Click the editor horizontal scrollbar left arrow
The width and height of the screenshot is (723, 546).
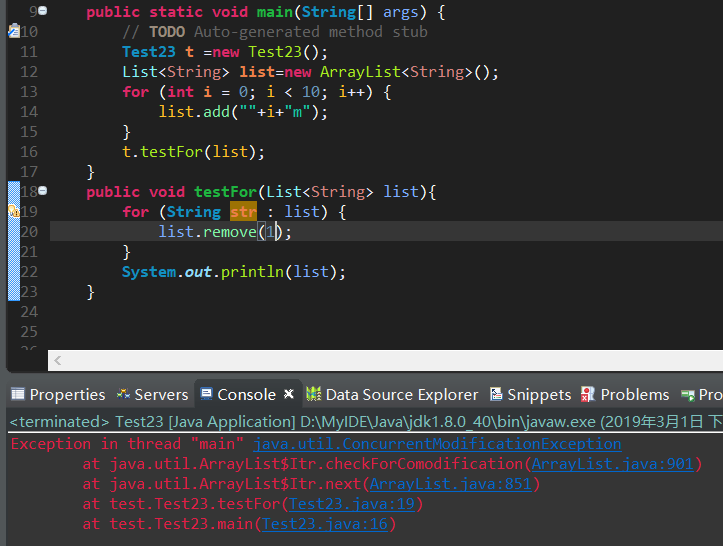[x=58, y=360]
